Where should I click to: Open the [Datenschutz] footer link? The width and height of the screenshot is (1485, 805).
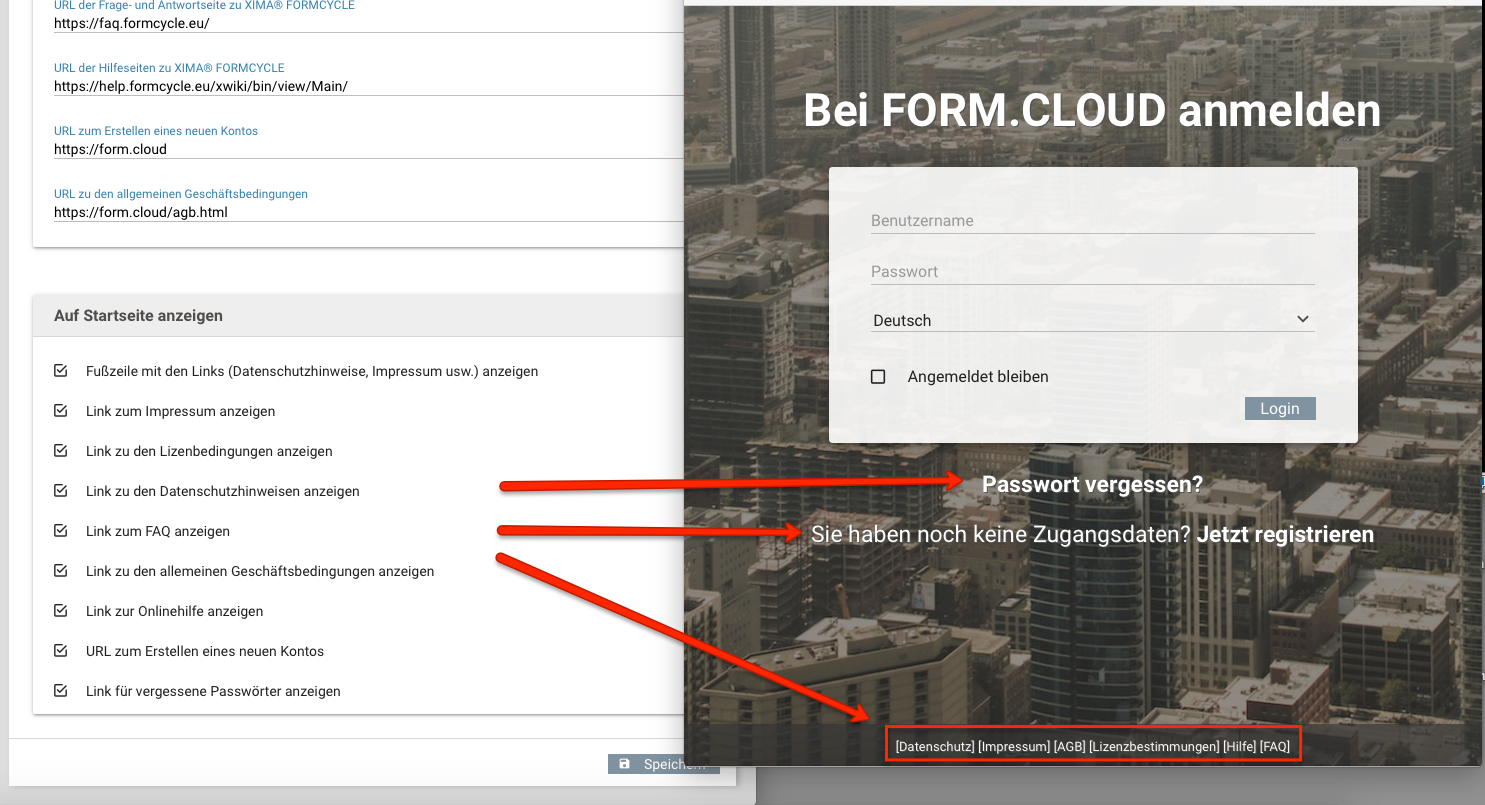click(x=935, y=747)
